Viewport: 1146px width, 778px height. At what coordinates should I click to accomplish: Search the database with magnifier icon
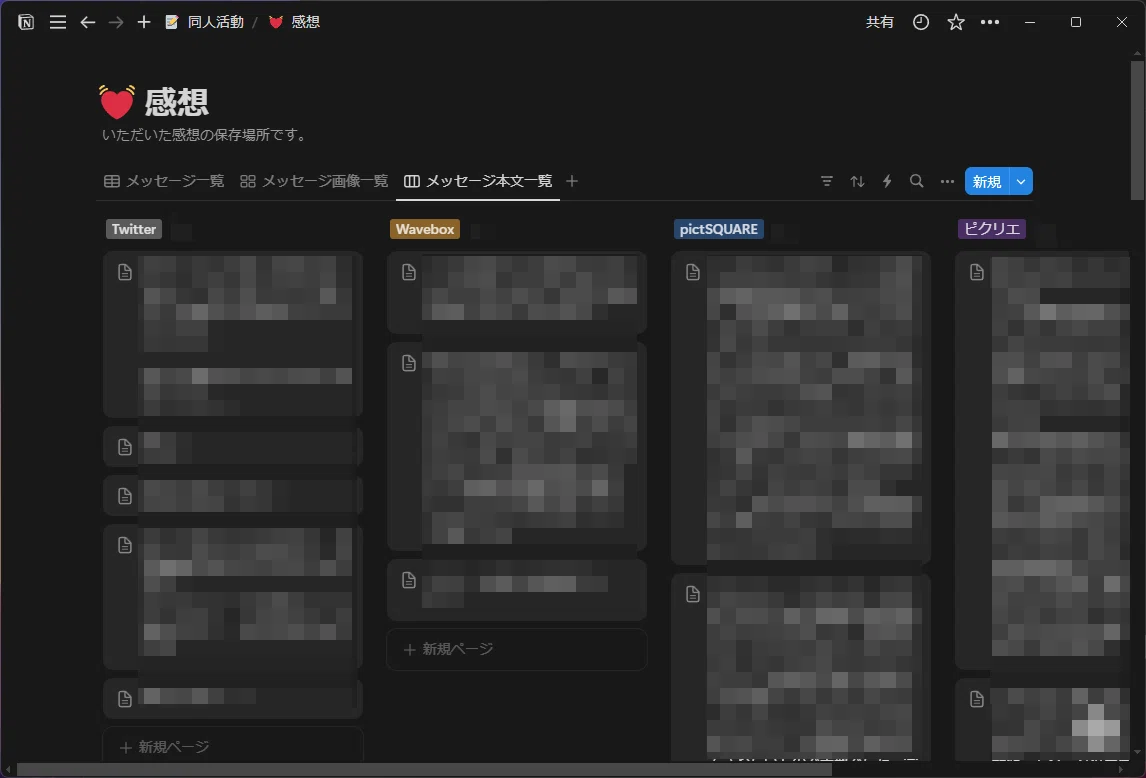[917, 181]
